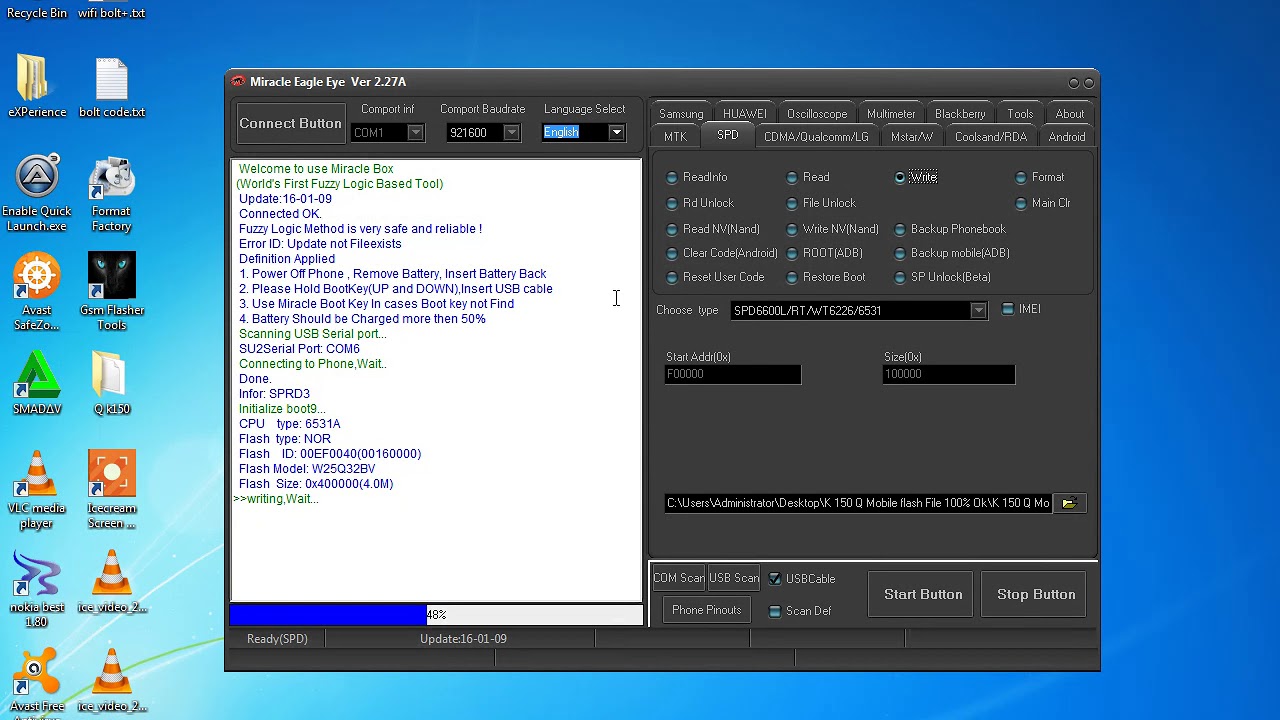Launch VLC media player shortcut
The image size is (1280, 720).
click(37, 490)
